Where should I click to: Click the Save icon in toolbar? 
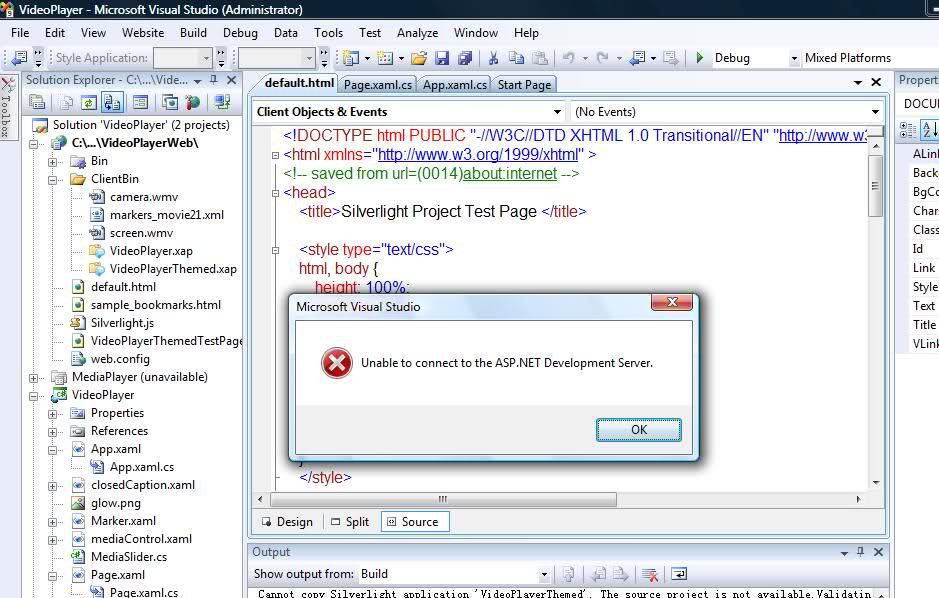click(442, 58)
